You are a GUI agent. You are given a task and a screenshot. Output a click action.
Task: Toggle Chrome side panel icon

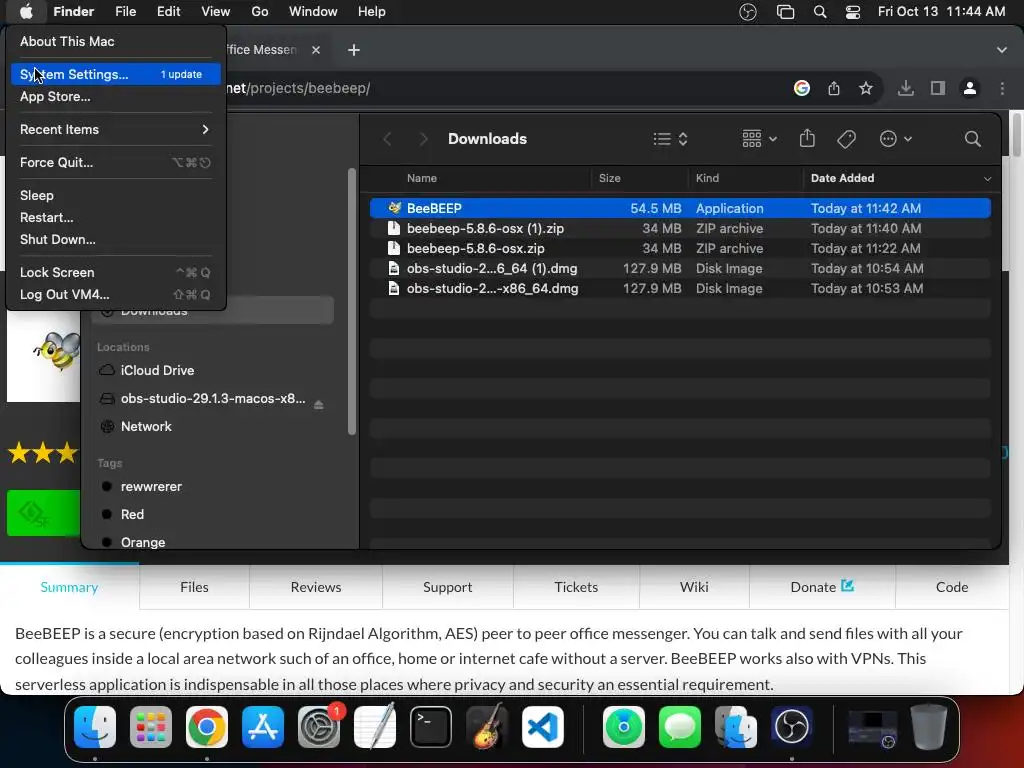[x=938, y=88]
